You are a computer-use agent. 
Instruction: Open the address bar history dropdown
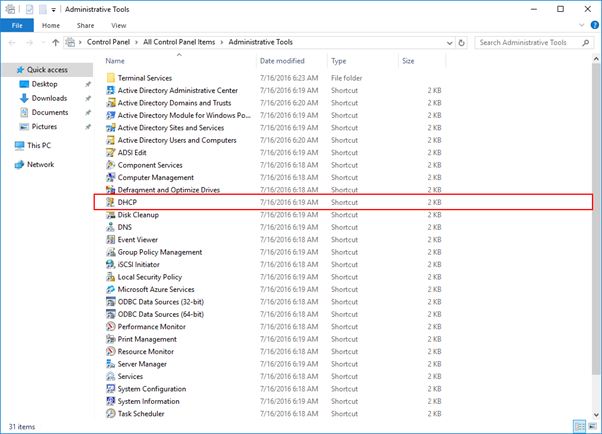coord(449,43)
